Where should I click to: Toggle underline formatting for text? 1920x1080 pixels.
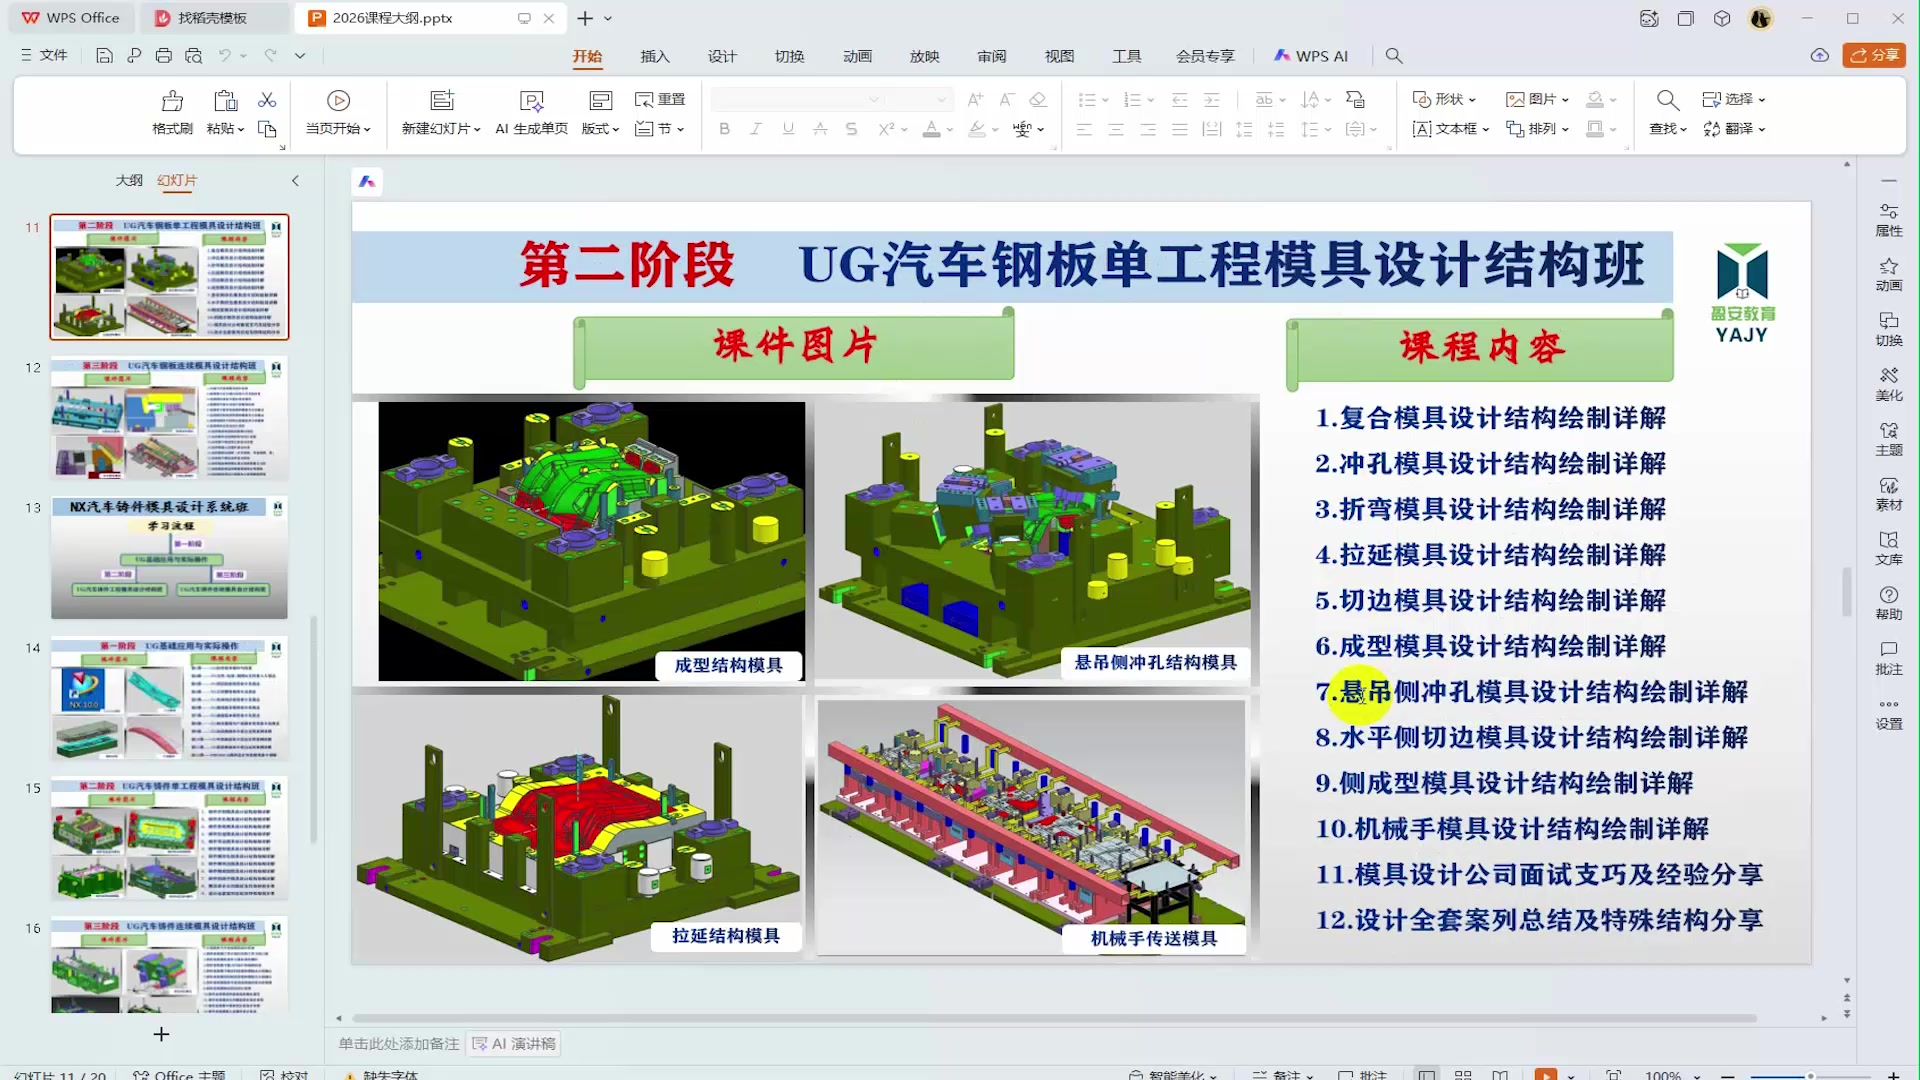point(788,129)
